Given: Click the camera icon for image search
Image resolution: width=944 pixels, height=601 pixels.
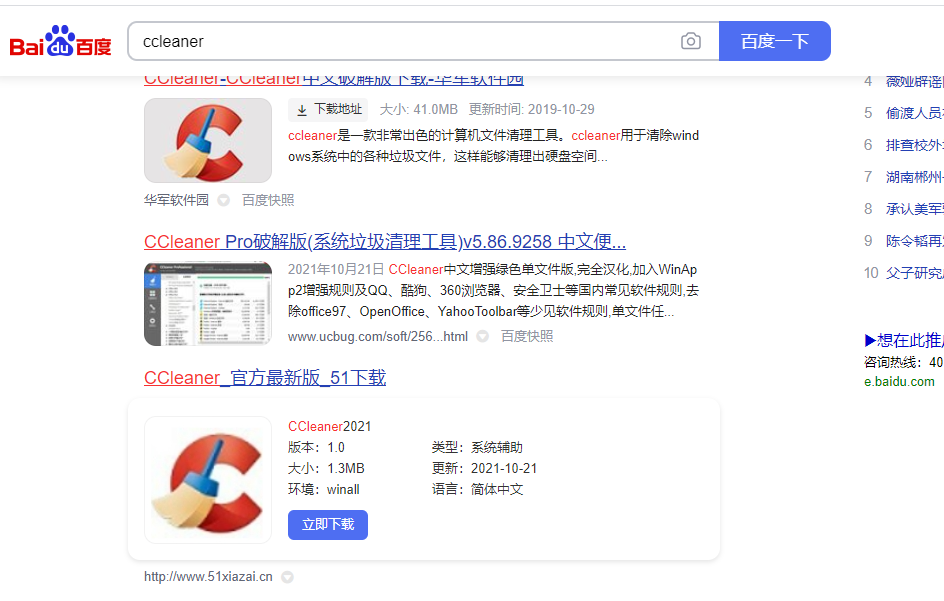Looking at the screenshot, I should [690, 41].
